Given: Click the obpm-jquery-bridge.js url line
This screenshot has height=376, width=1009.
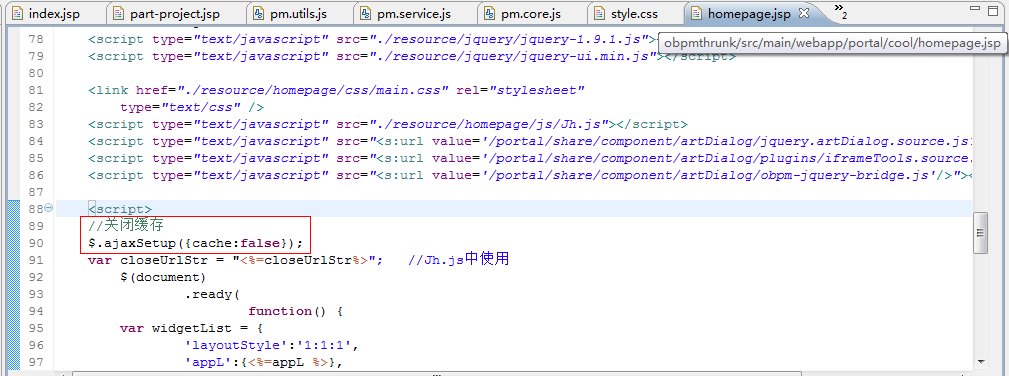Looking at the screenshot, I should (x=529, y=174).
